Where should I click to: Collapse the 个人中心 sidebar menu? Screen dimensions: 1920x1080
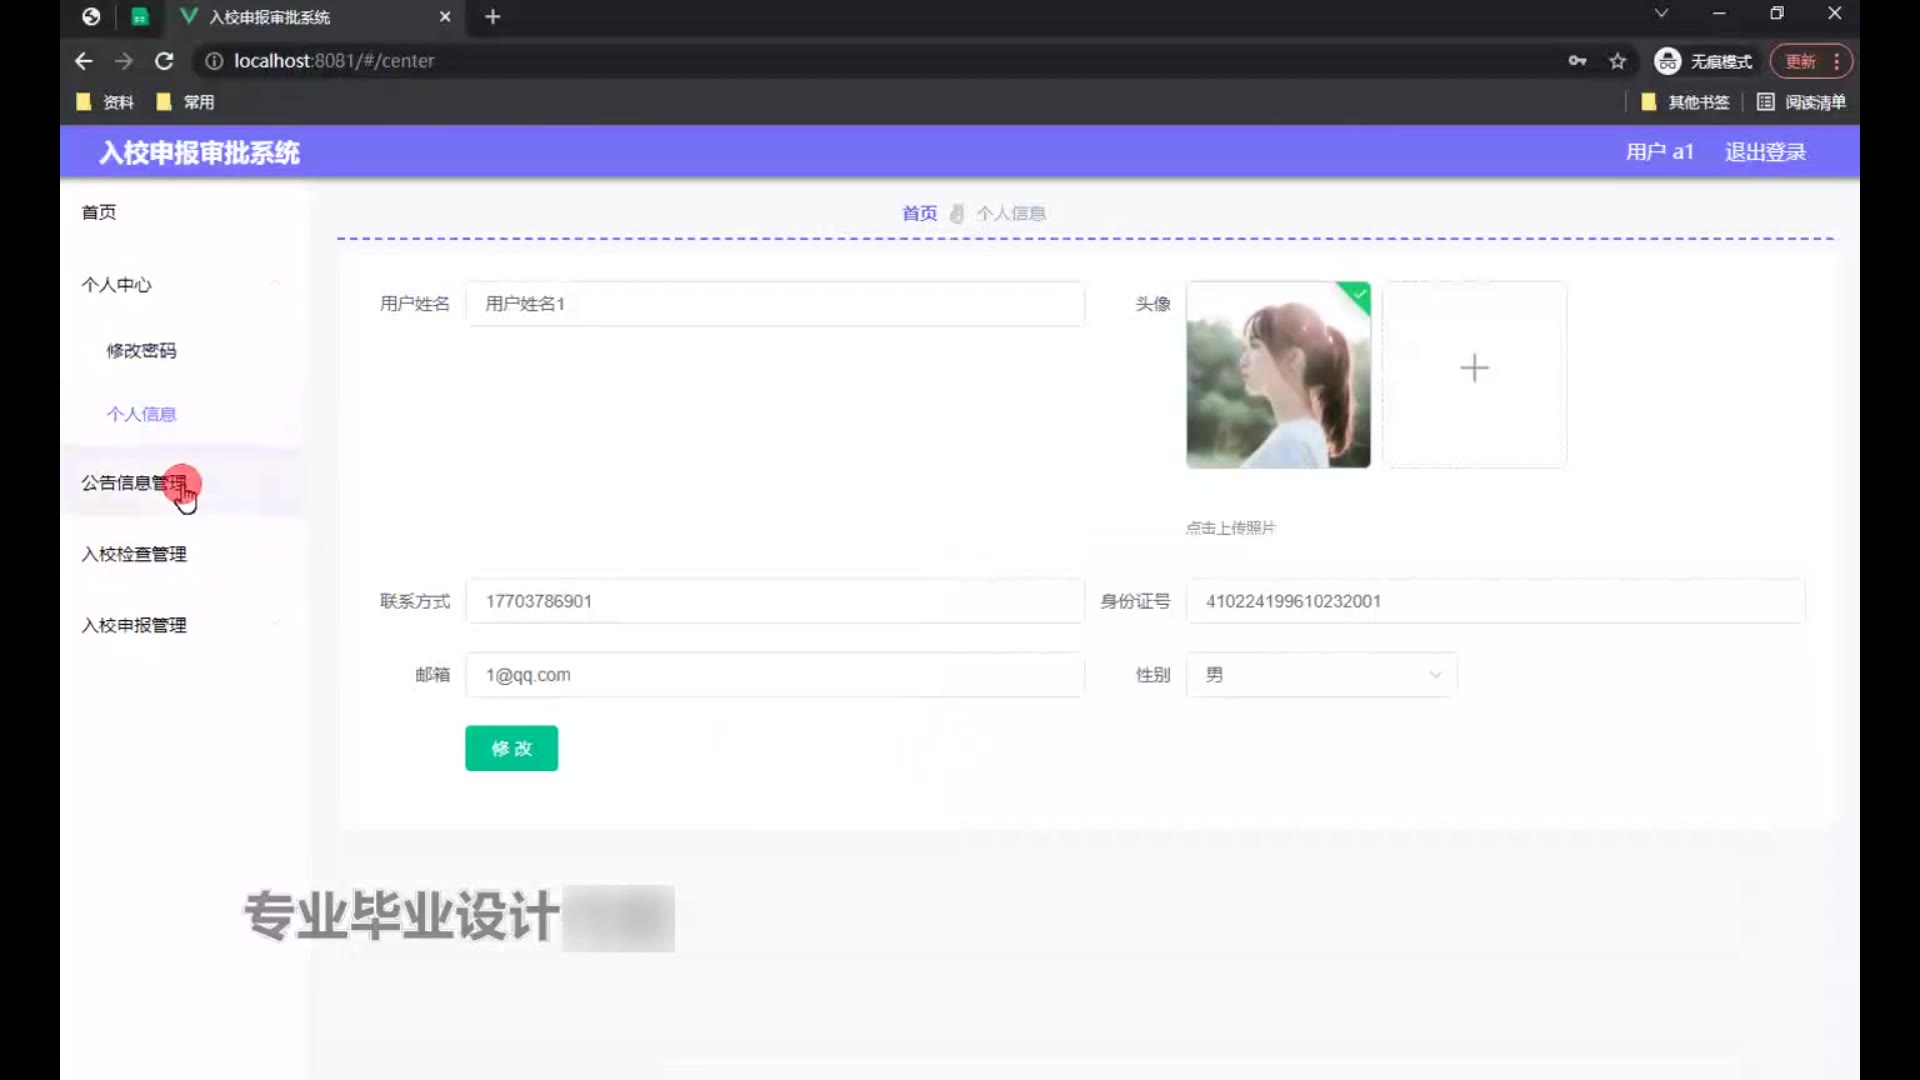180,285
